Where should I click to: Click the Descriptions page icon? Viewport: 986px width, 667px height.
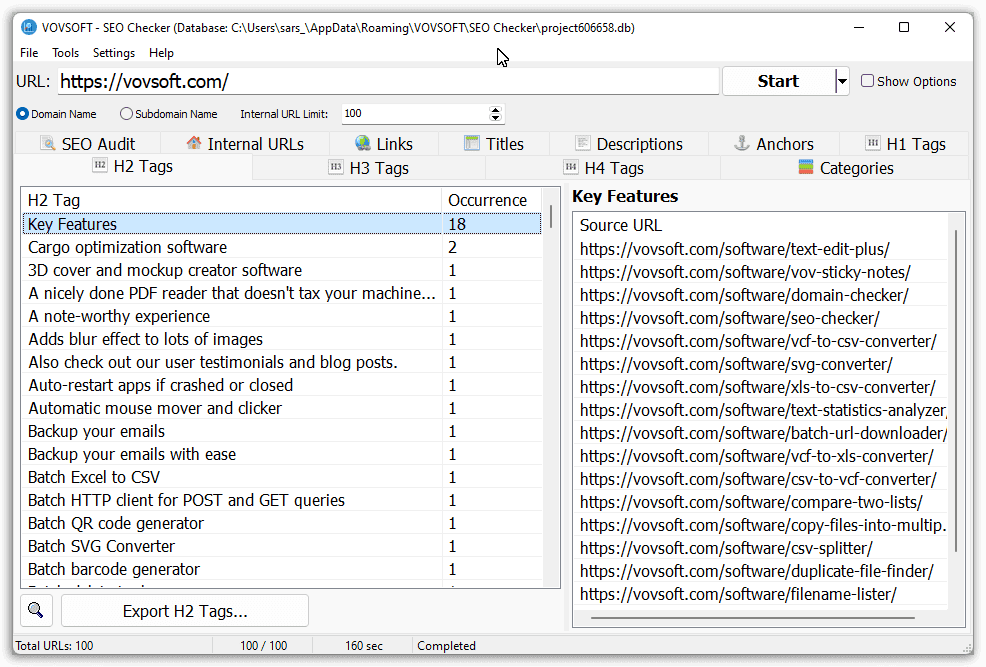click(x=583, y=143)
